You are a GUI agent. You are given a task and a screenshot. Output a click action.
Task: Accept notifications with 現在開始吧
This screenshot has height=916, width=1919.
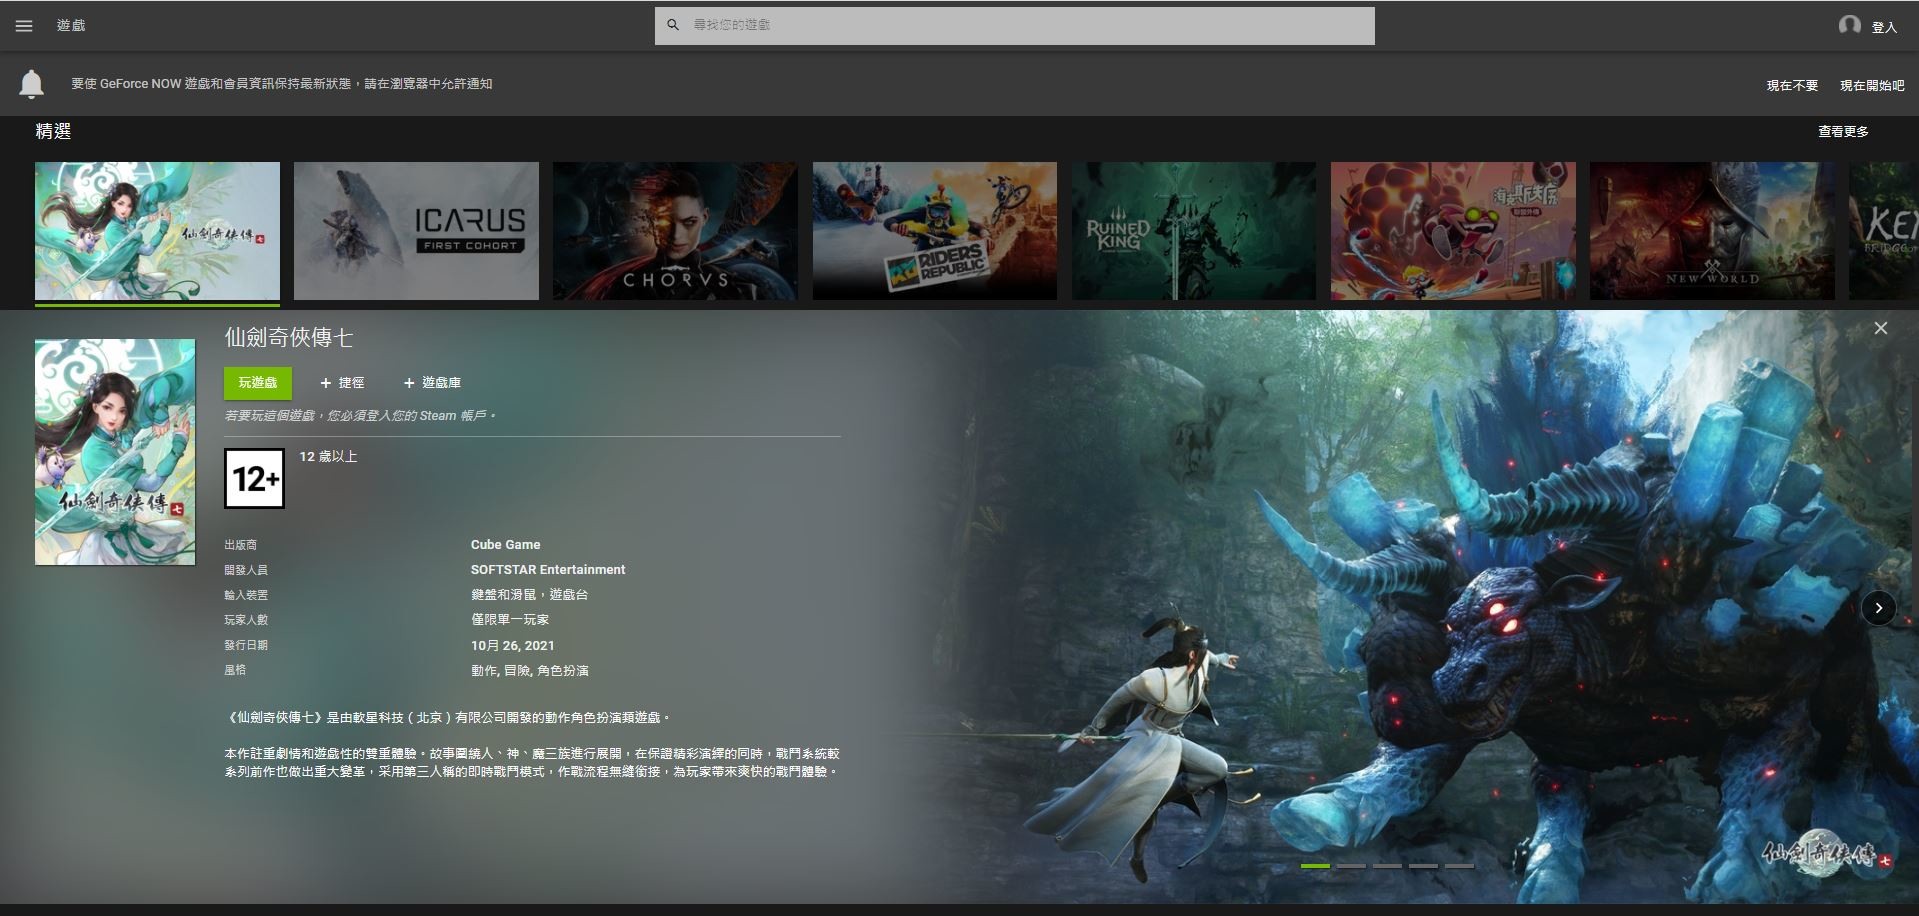point(1872,86)
